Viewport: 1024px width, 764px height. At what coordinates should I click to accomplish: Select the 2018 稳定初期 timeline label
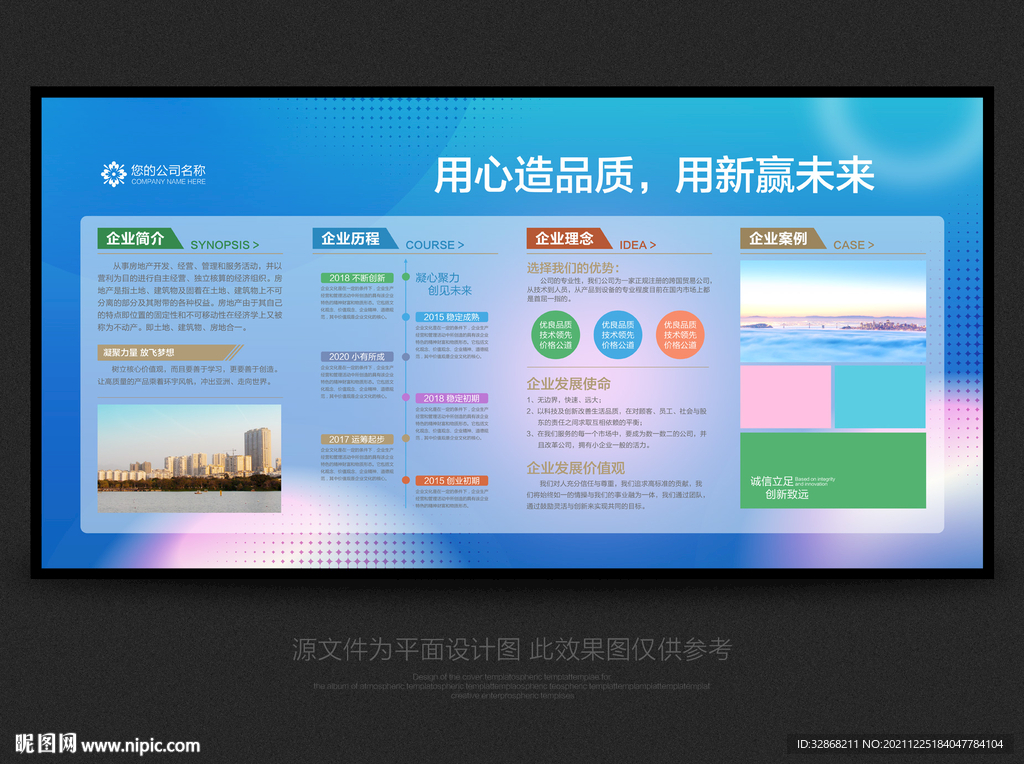point(451,398)
